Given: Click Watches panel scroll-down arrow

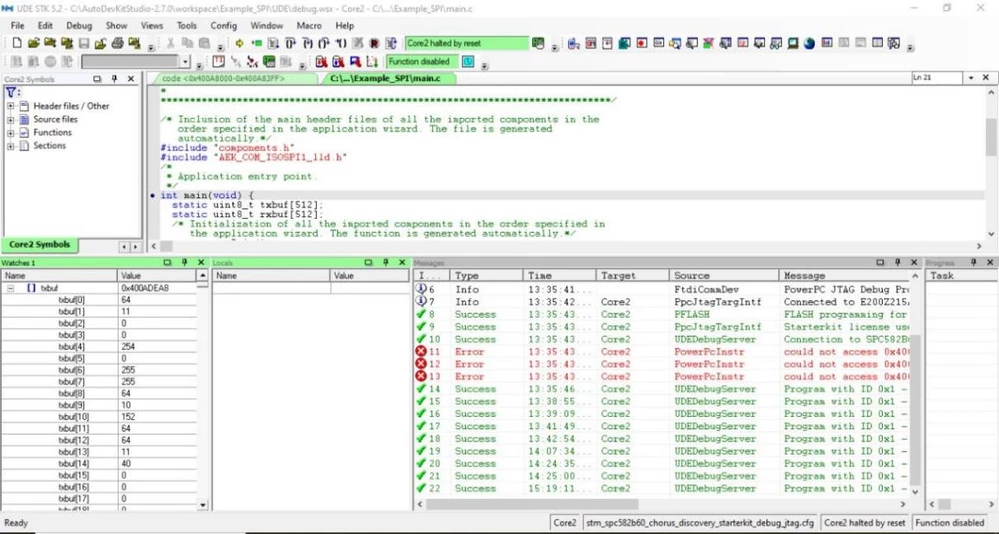Looking at the screenshot, I should (x=203, y=505).
